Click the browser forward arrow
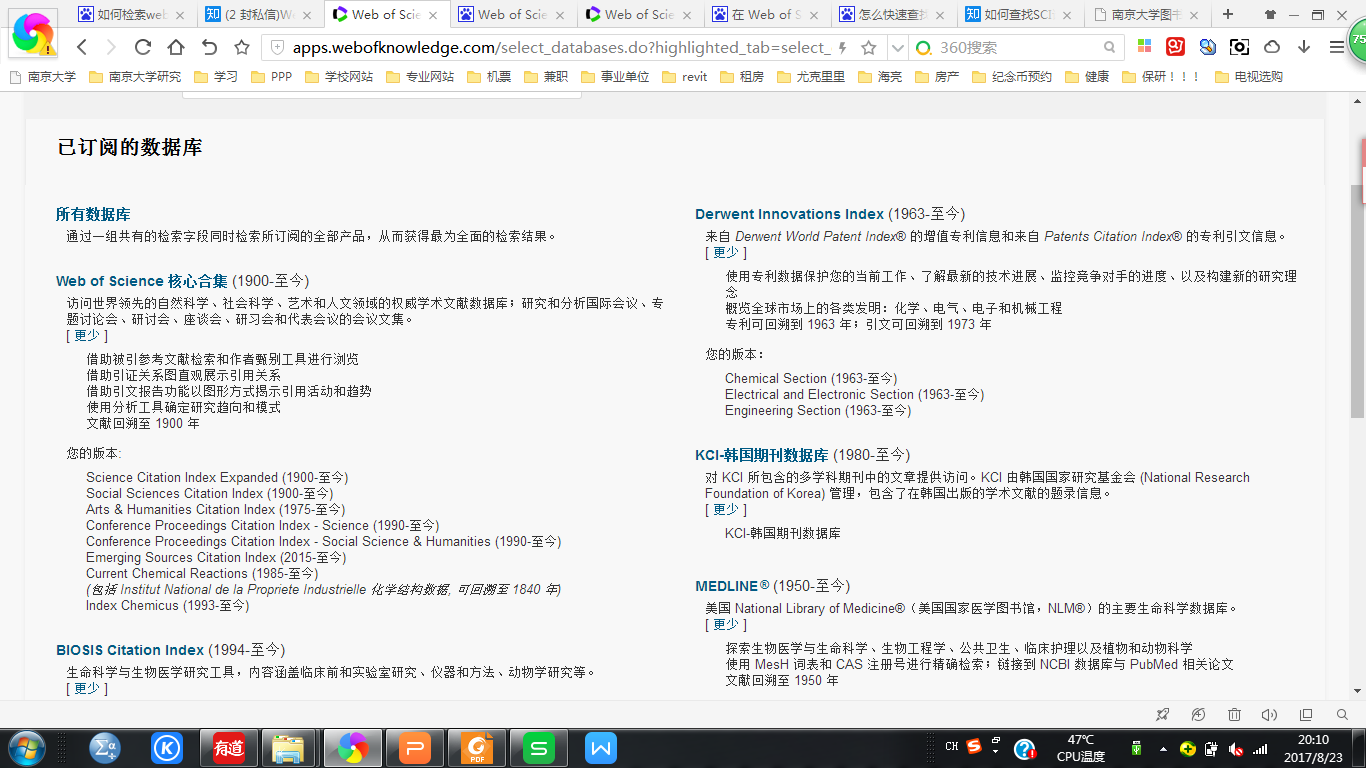This screenshot has height=768, width=1366. pos(111,47)
